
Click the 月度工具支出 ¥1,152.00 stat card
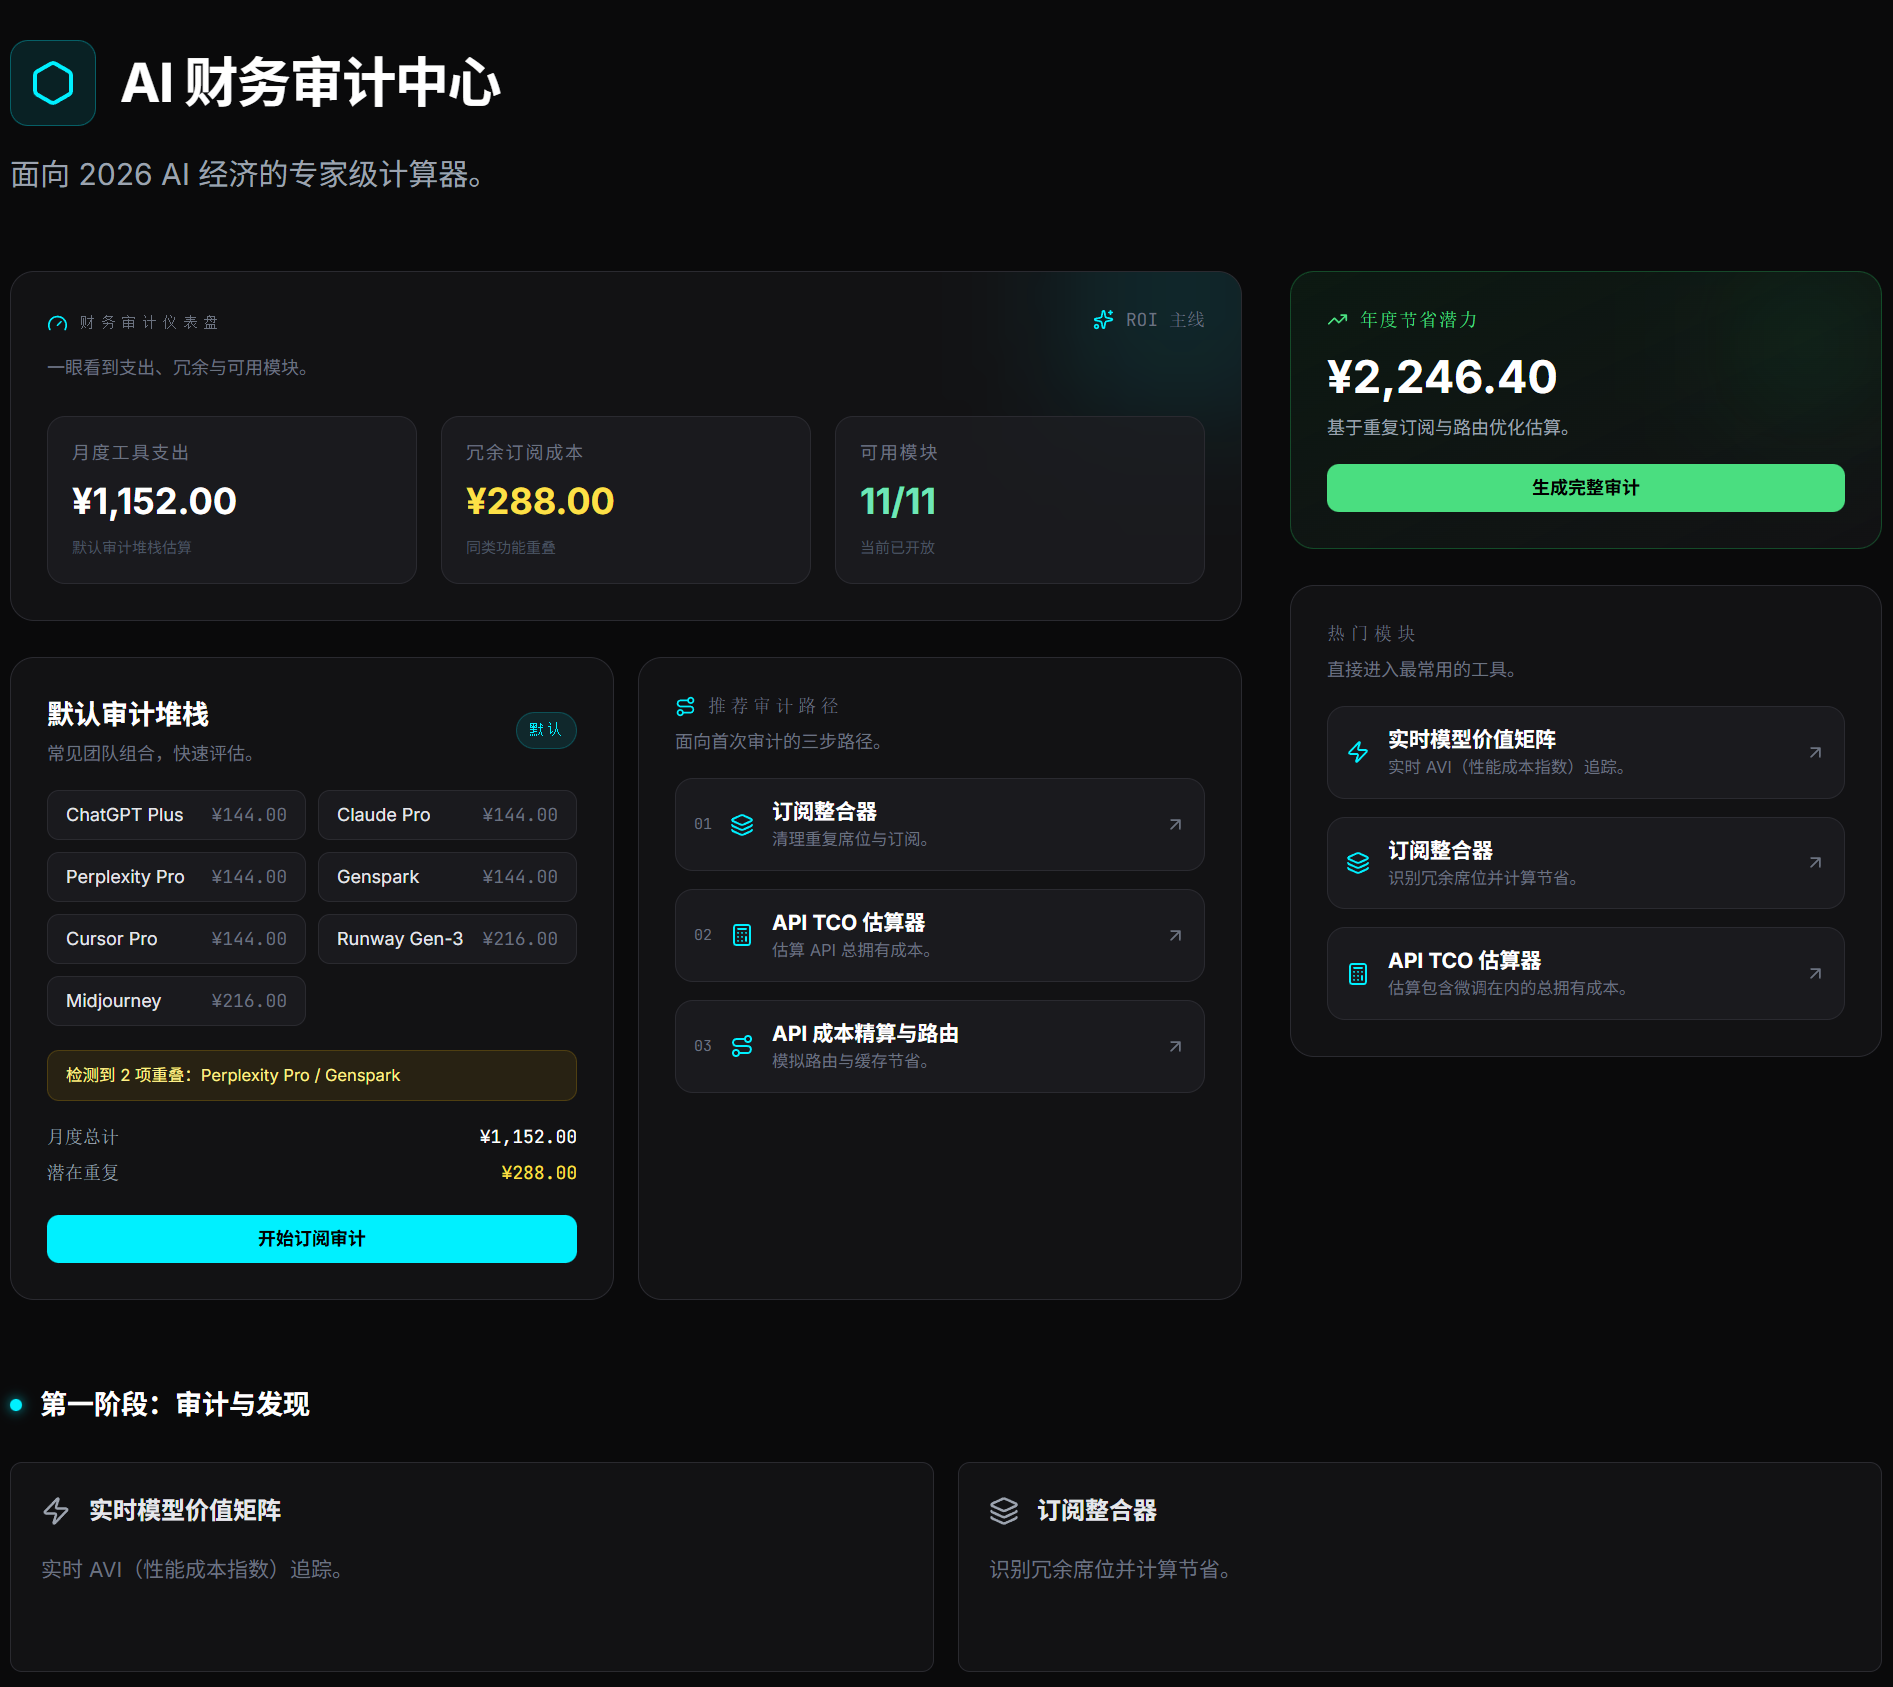coord(232,500)
